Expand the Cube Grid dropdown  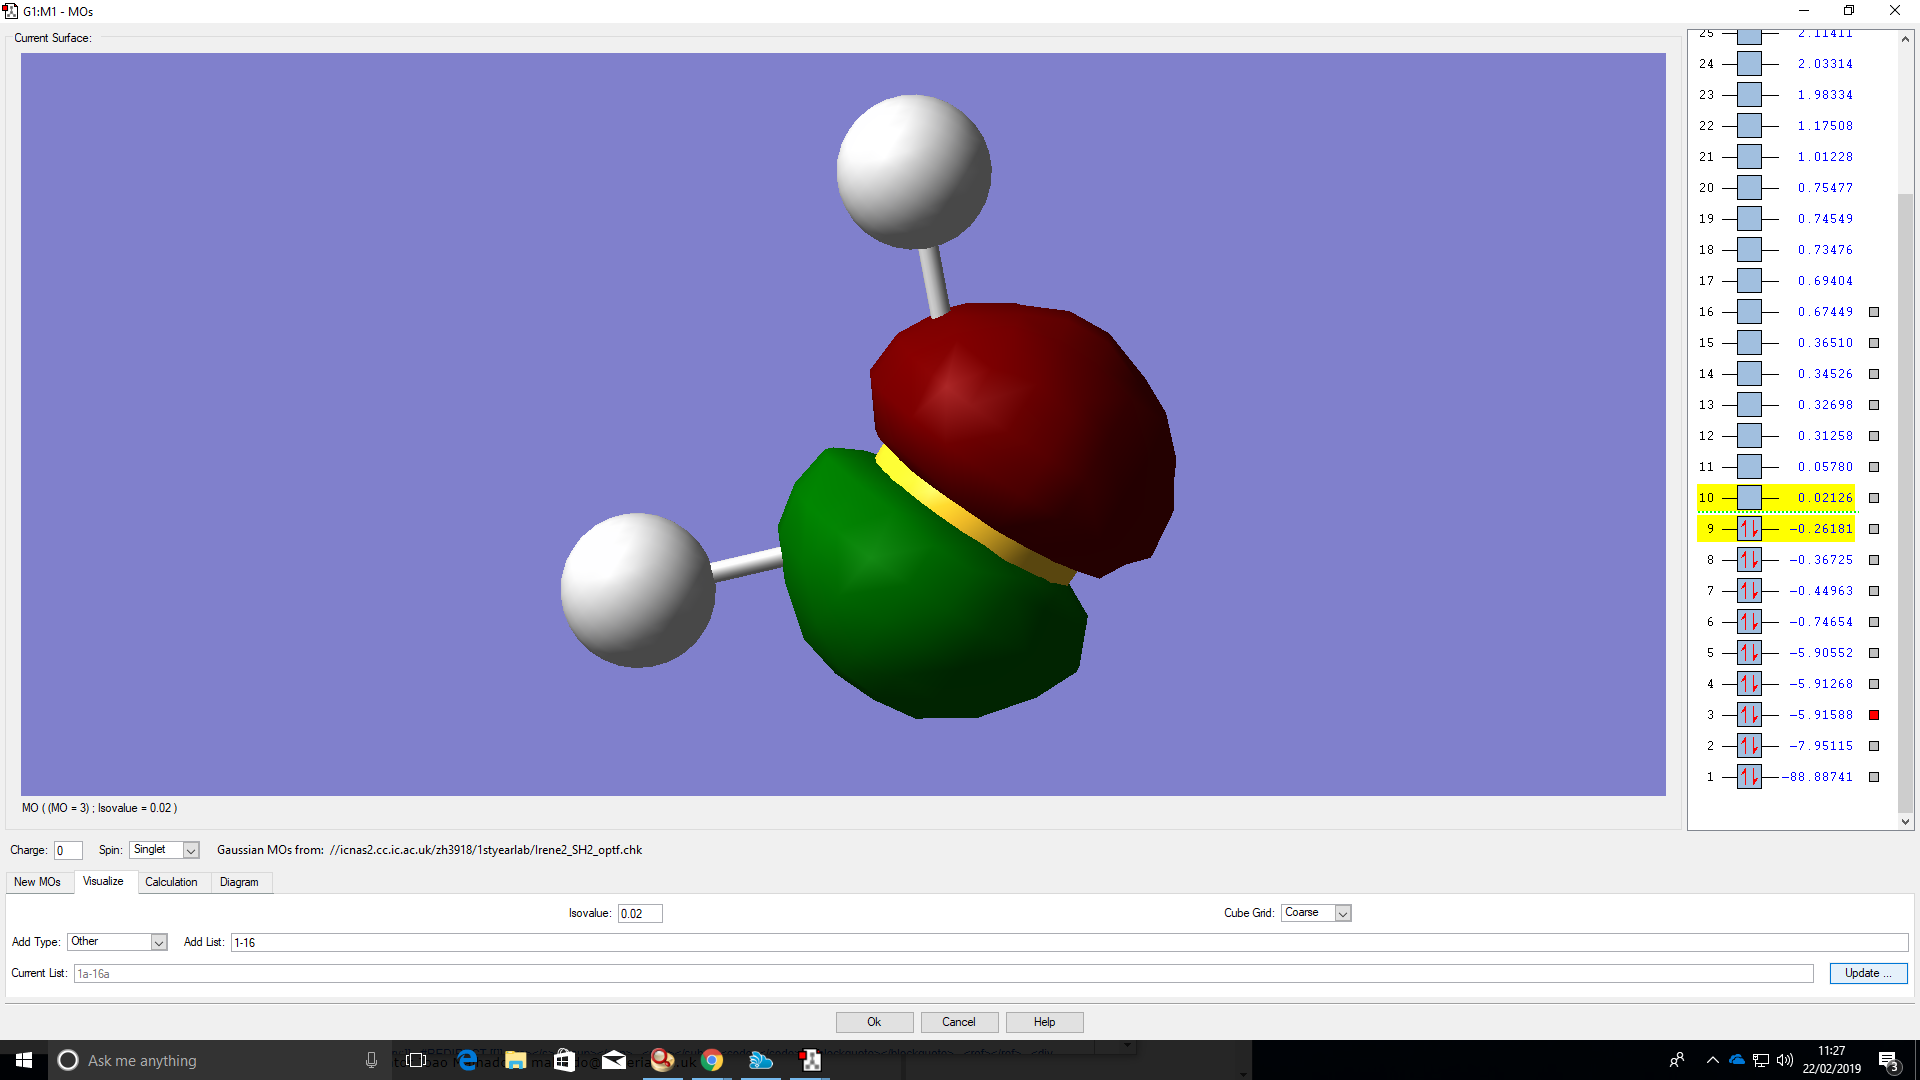coord(1343,913)
